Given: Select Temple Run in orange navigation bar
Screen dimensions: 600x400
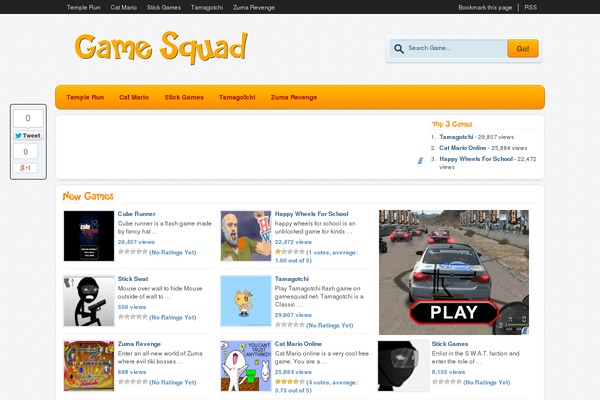Looking at the screenshot, I should [85, 97].
